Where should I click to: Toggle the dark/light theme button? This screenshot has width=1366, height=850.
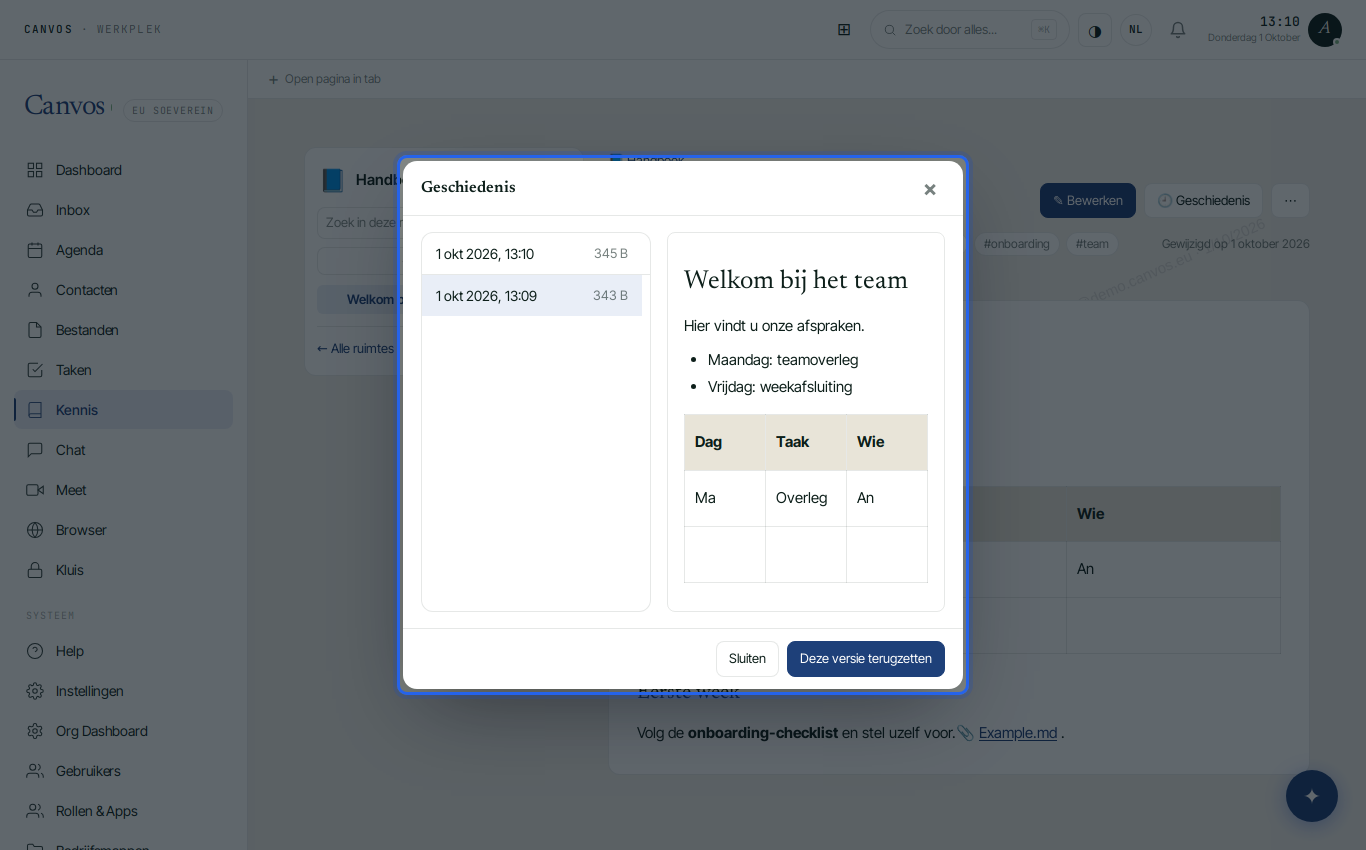[1095, 30]
